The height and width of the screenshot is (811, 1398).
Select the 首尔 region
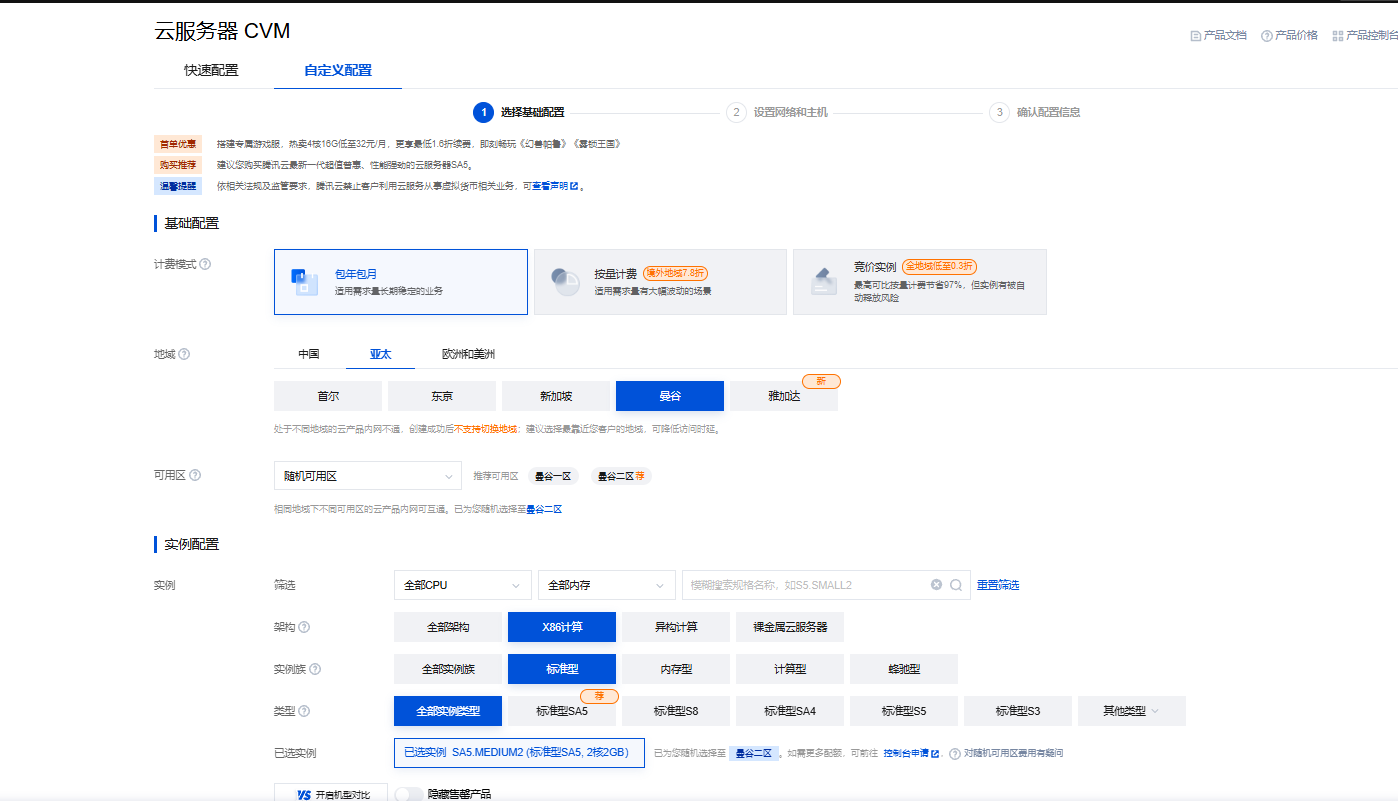(328, 396)
